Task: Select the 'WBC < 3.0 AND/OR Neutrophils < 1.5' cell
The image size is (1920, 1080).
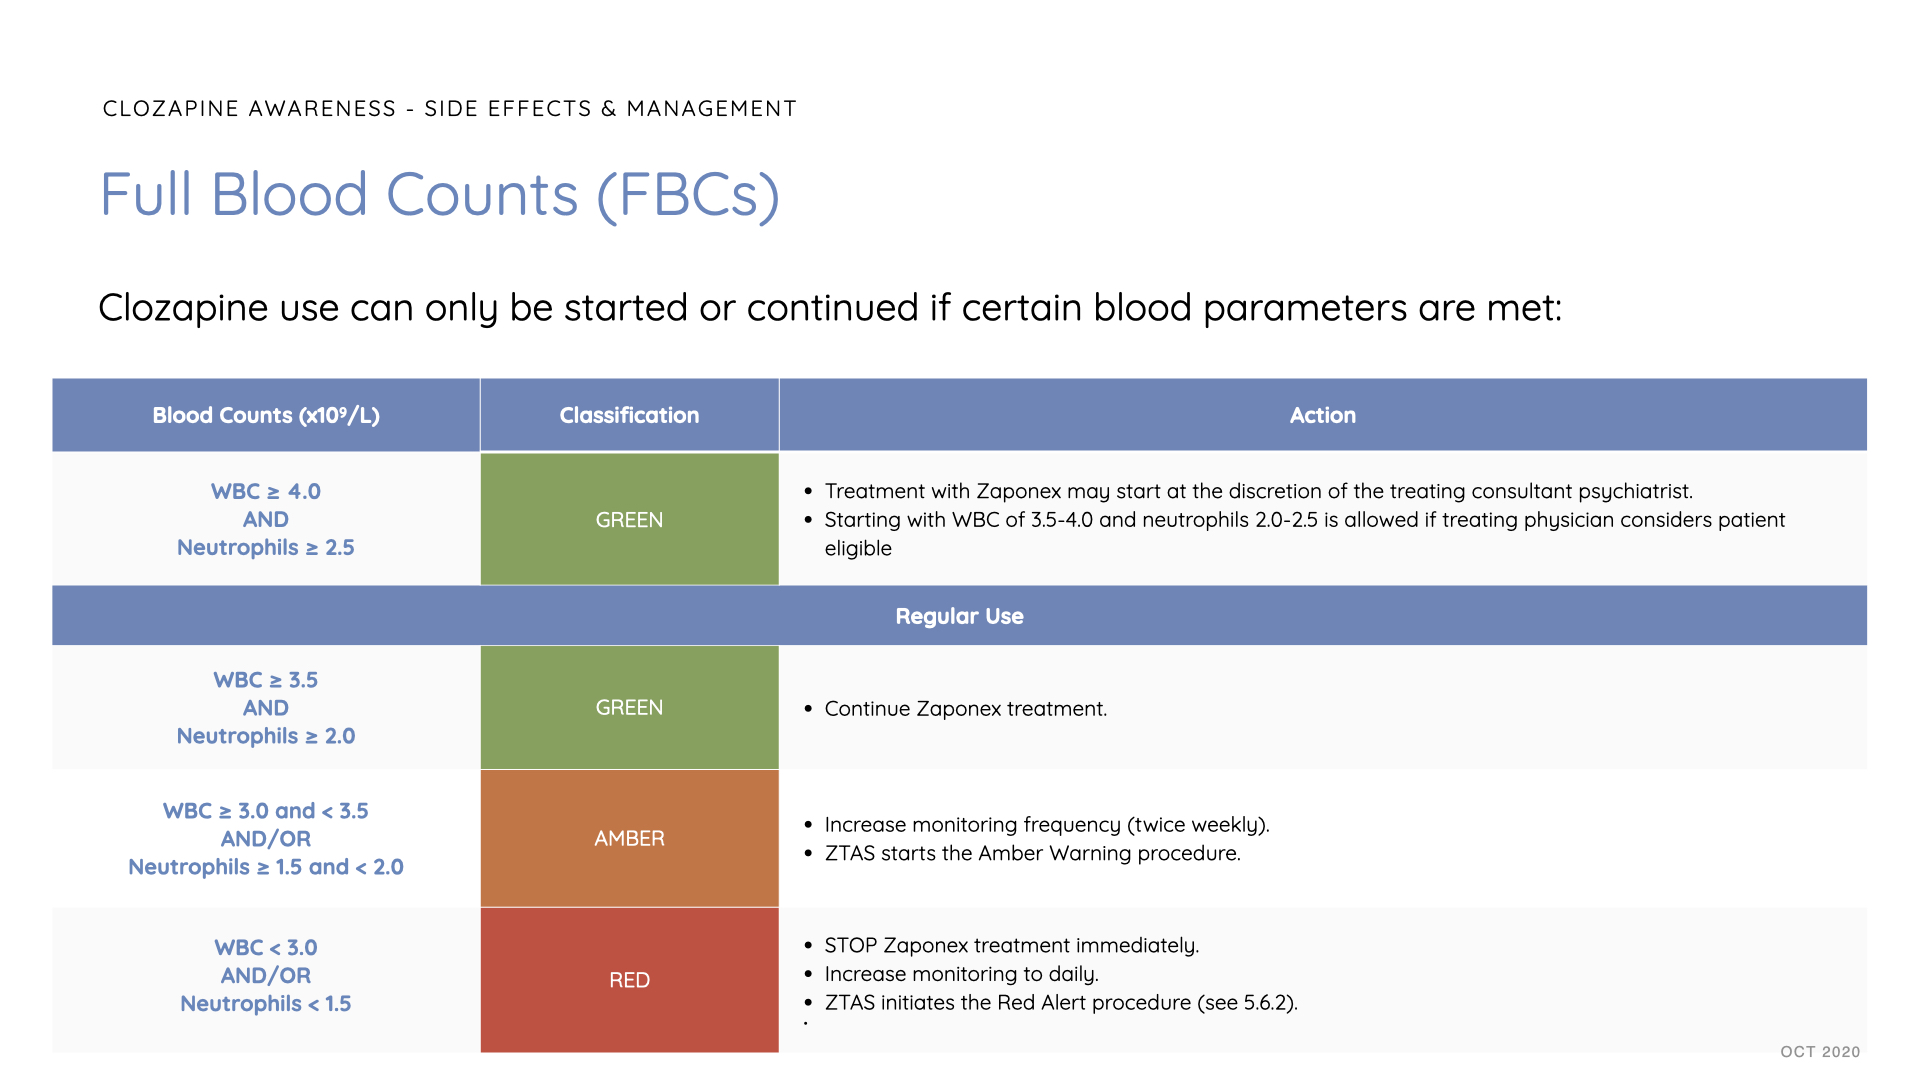Action: [266, 975]
